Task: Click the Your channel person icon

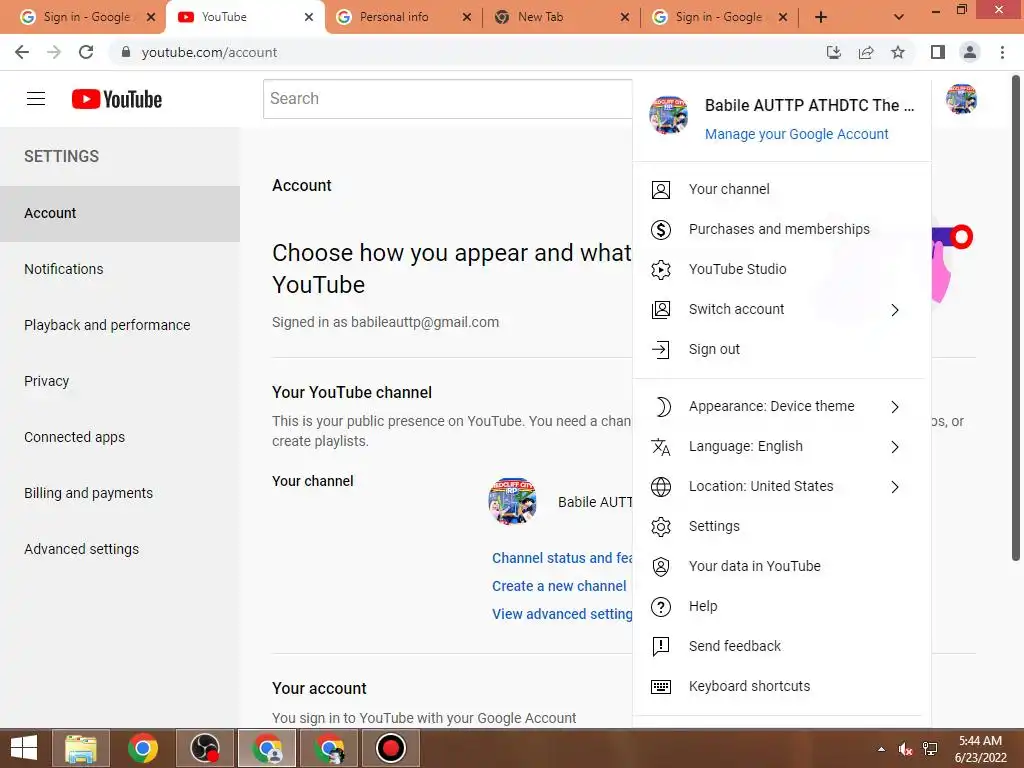Action: 661,189
